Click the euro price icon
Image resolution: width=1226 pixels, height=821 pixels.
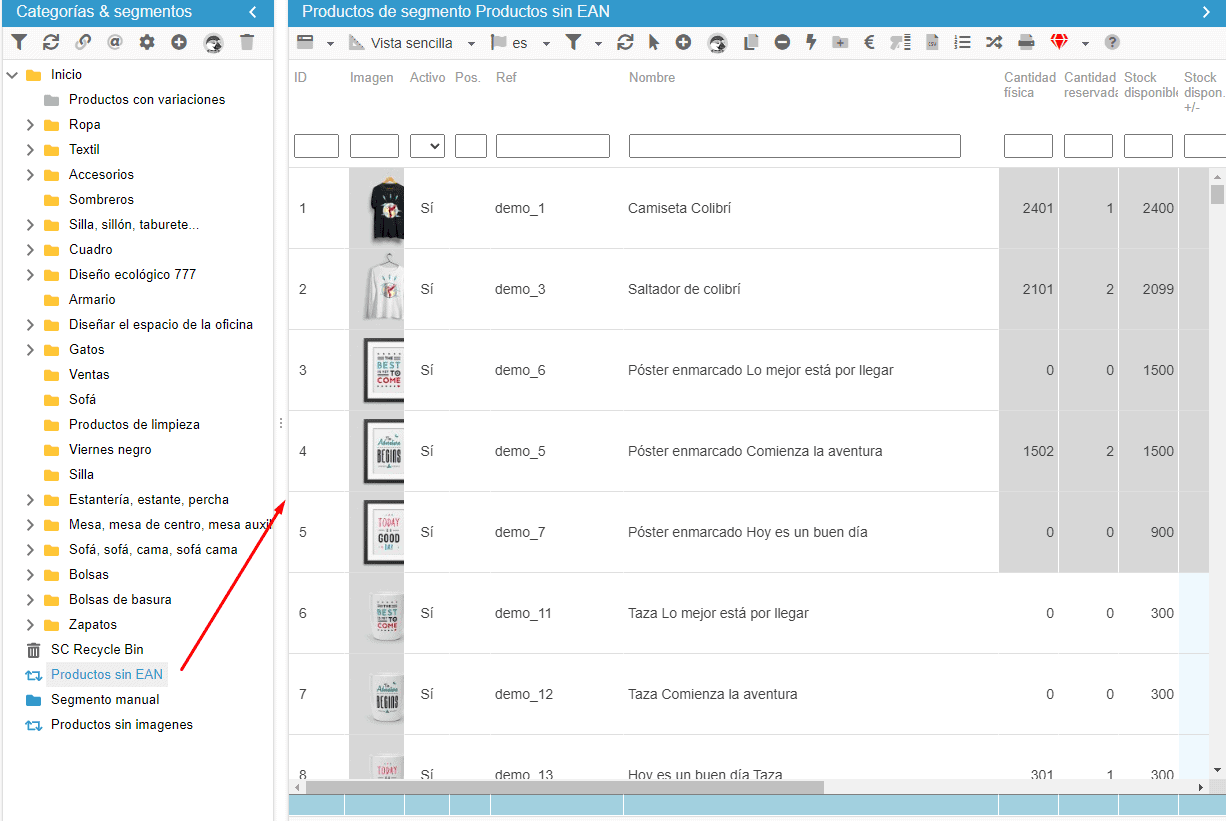click(869, 42)
